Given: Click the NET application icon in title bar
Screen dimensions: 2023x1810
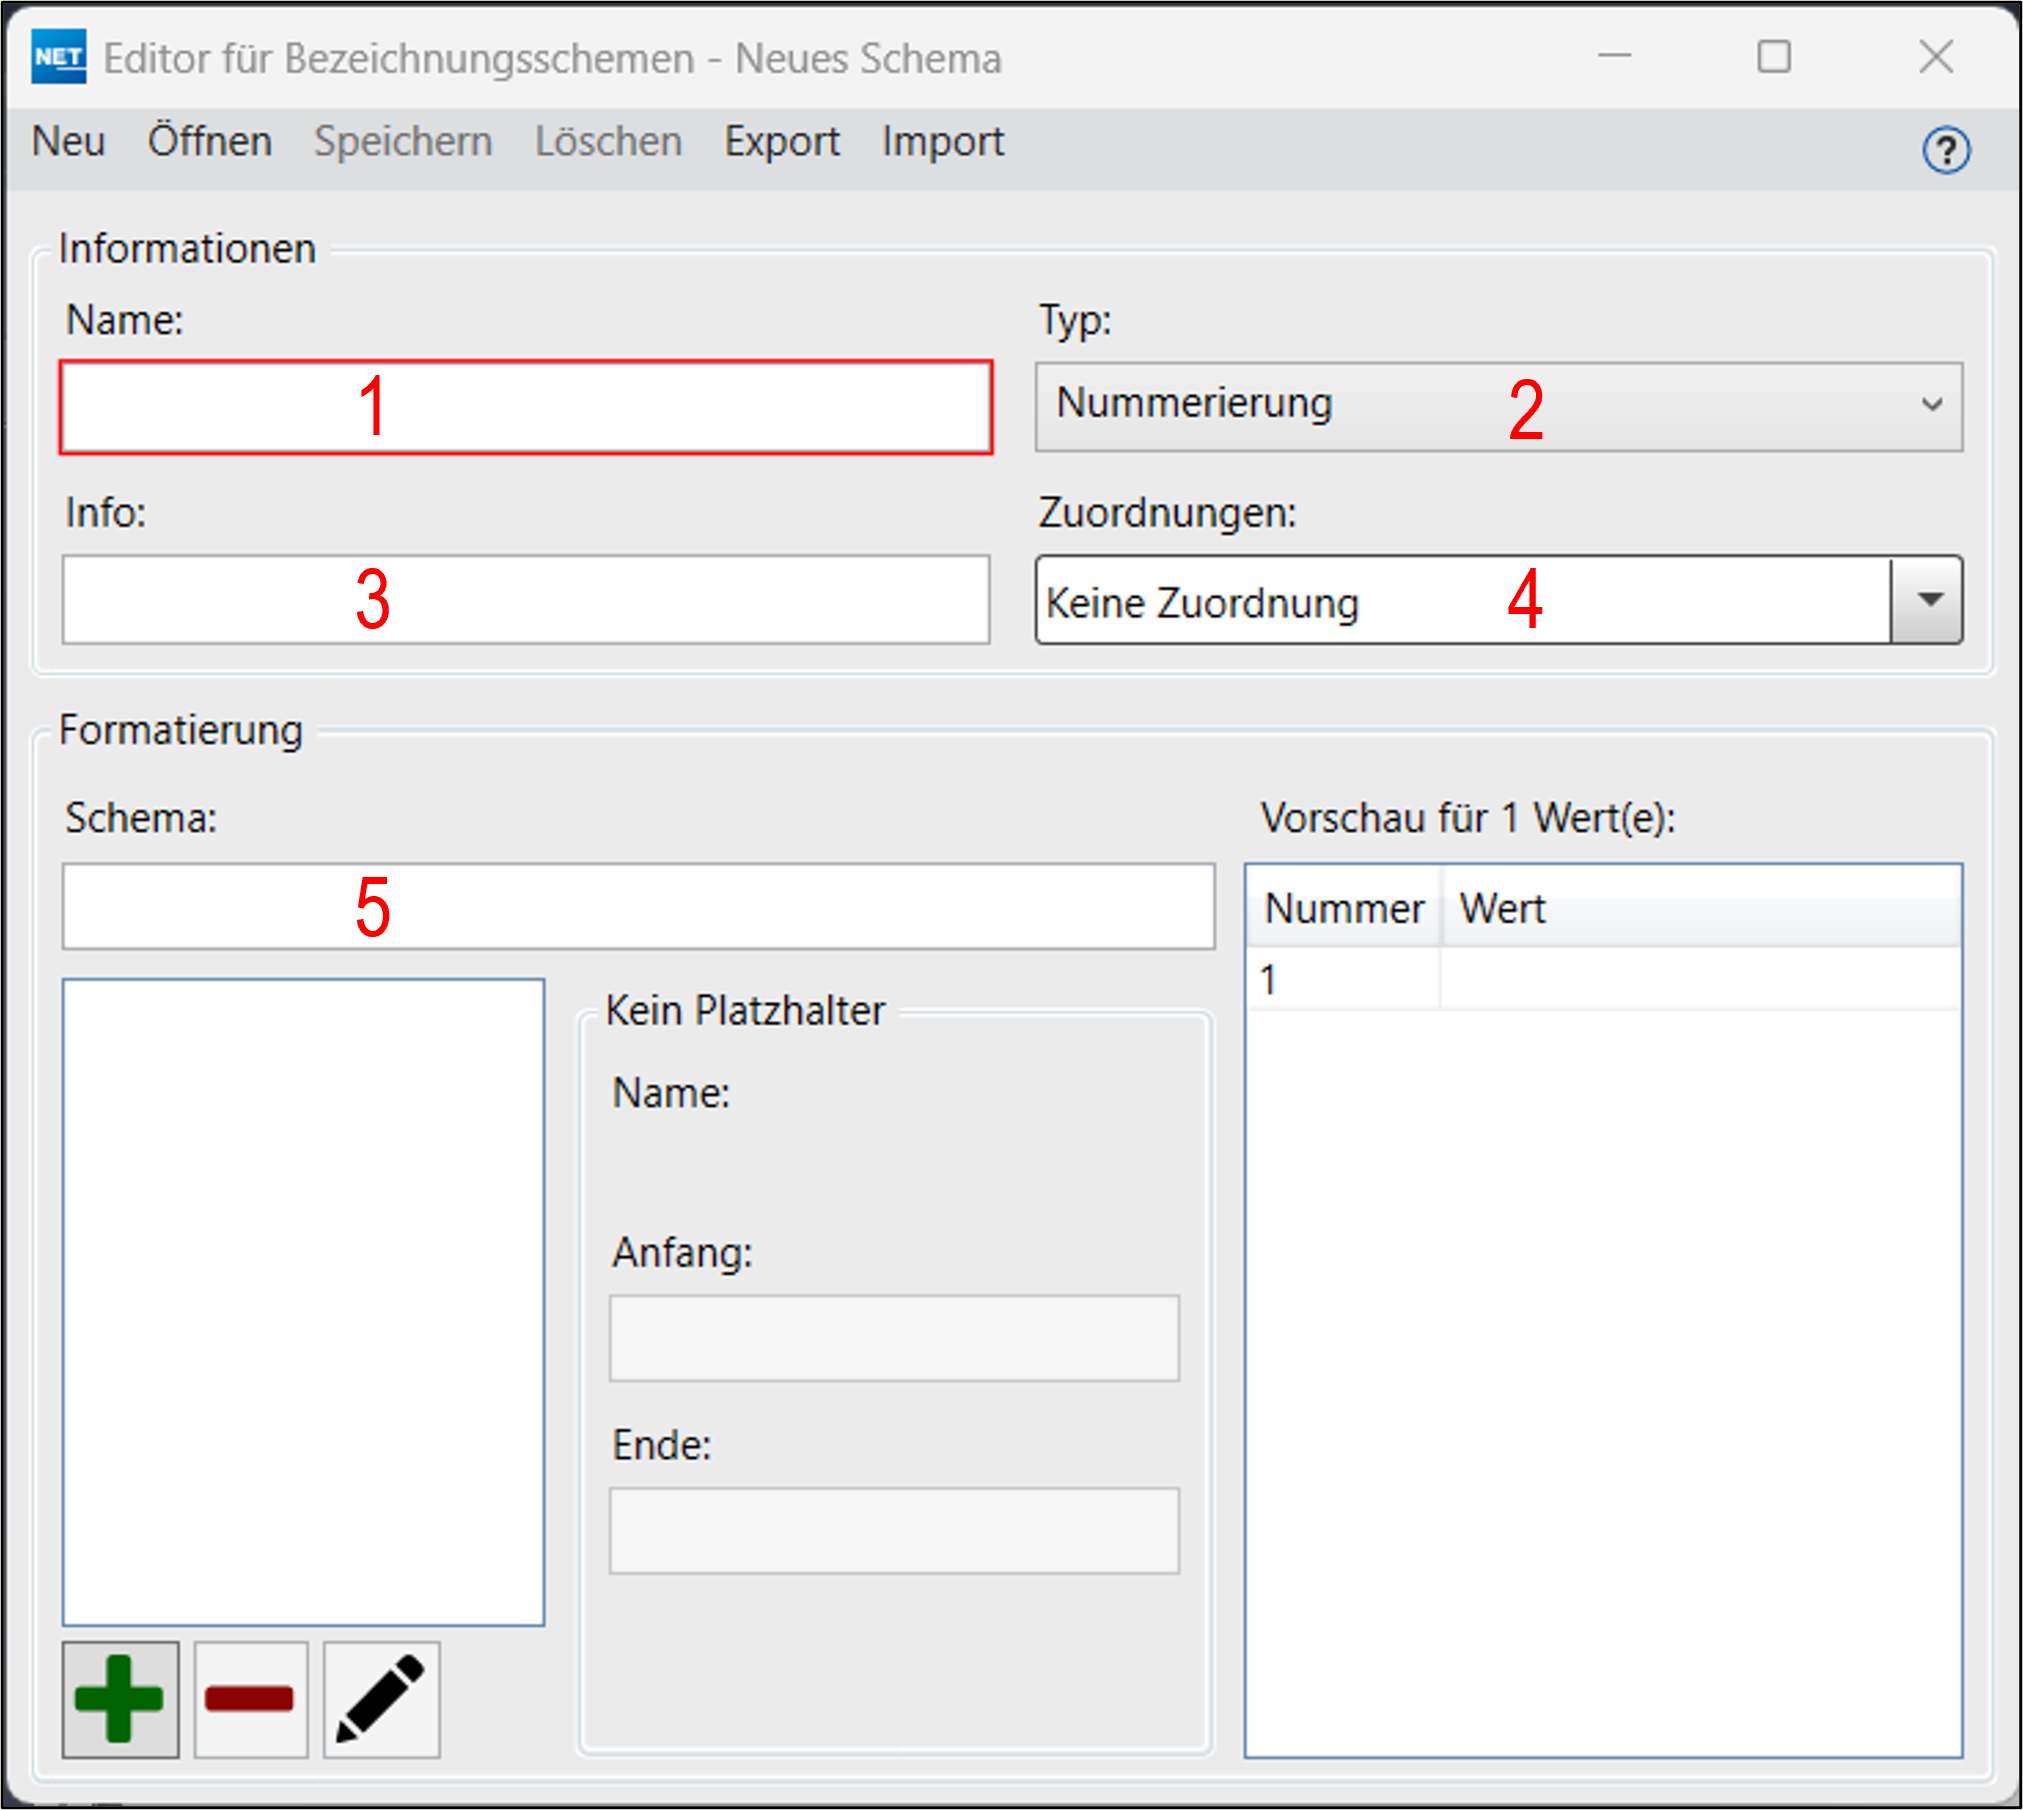Looking at the screenshot, I should (x=58, y=57).
